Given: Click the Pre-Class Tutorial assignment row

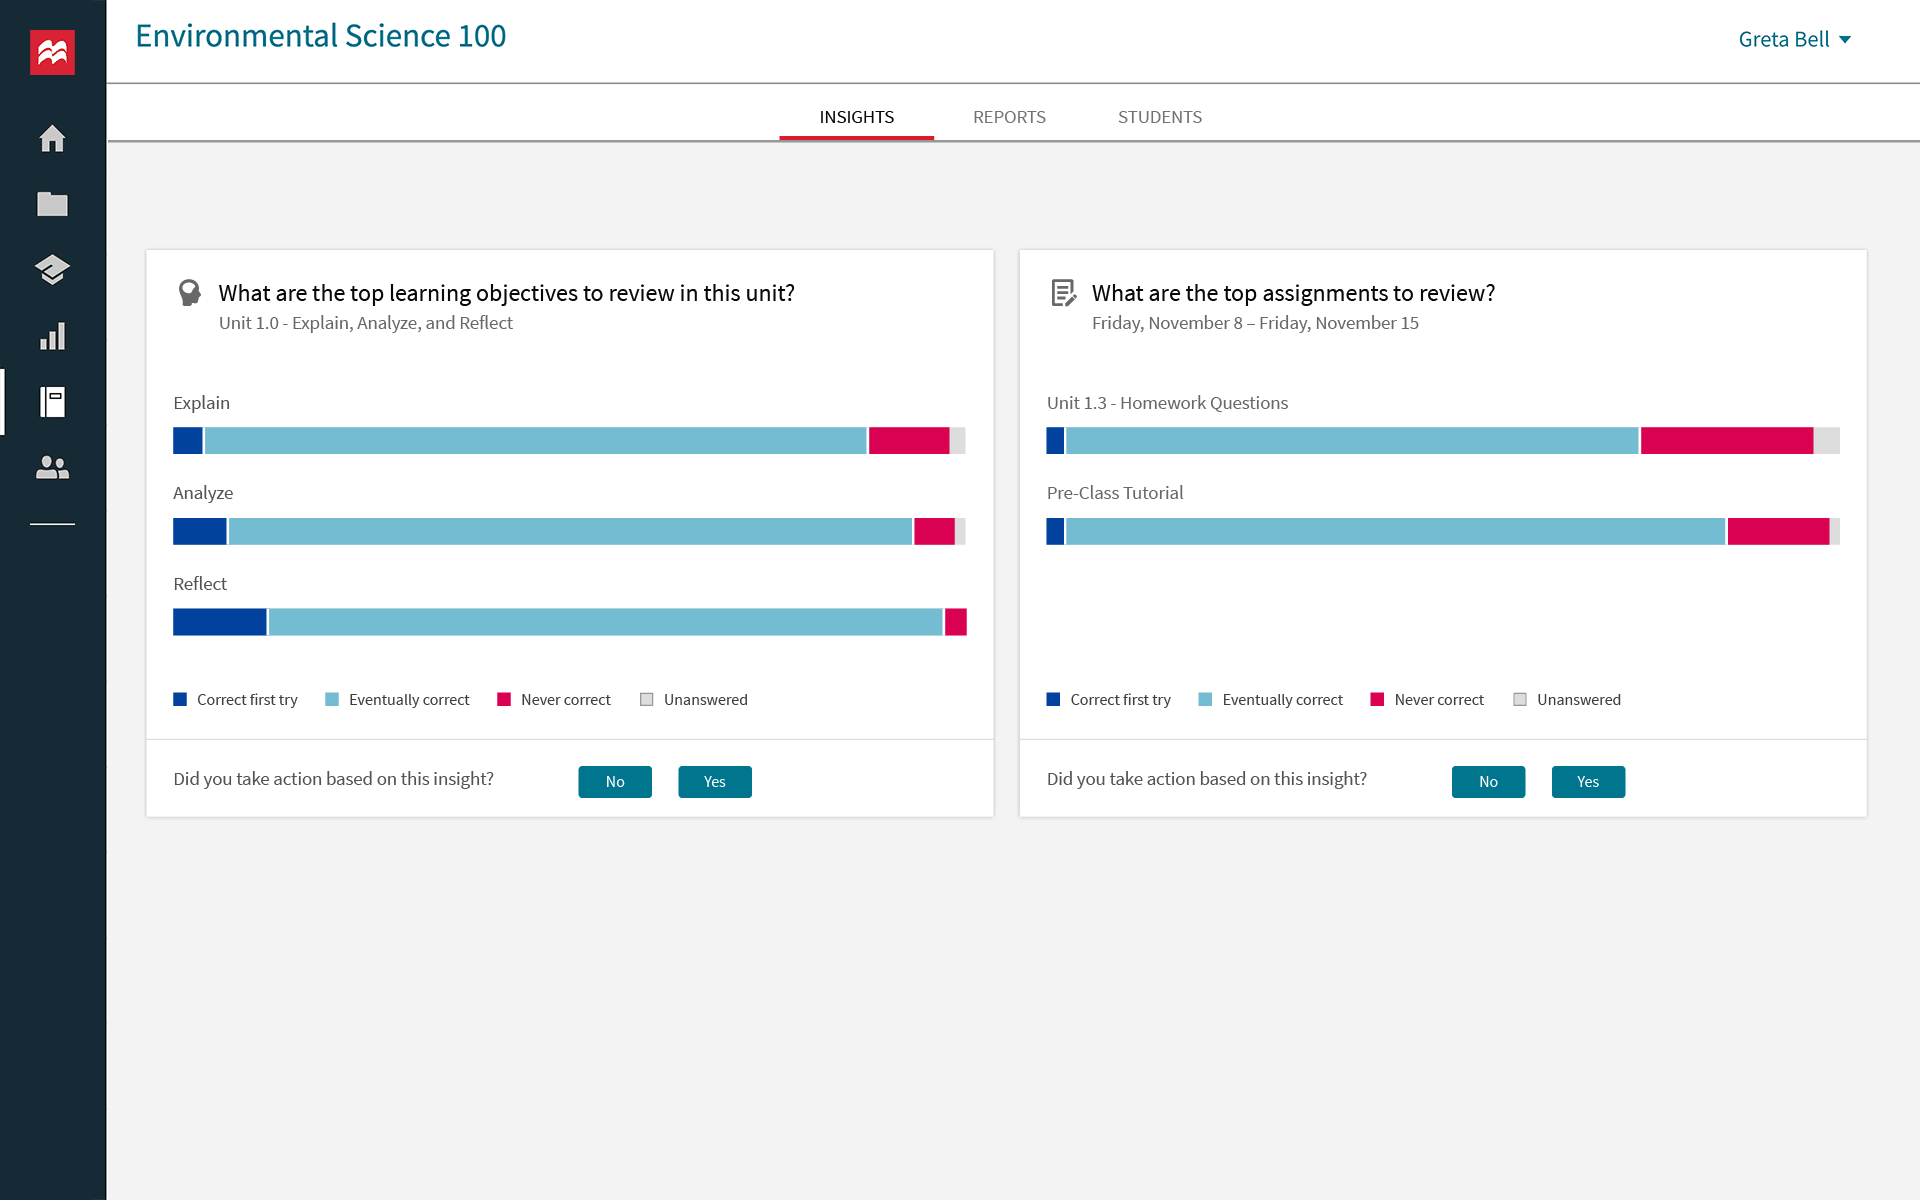Looking at the screenshot, I should pos(1442,513).
